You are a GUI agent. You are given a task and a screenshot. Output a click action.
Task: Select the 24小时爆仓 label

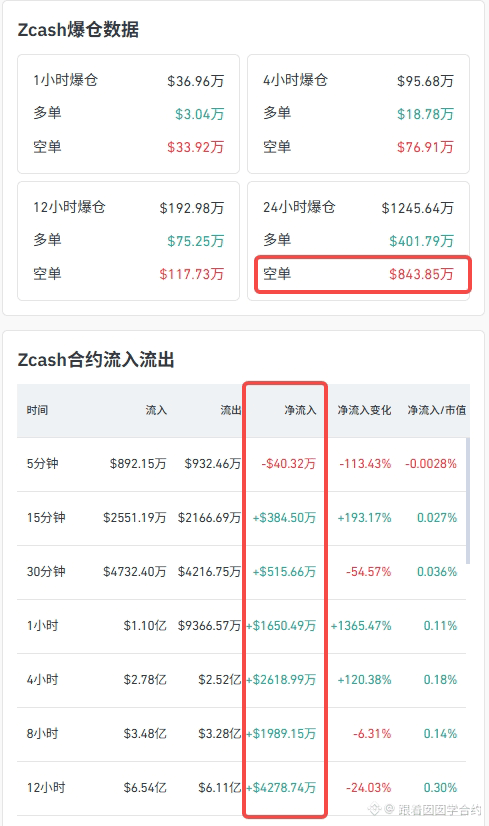(299, 207)
